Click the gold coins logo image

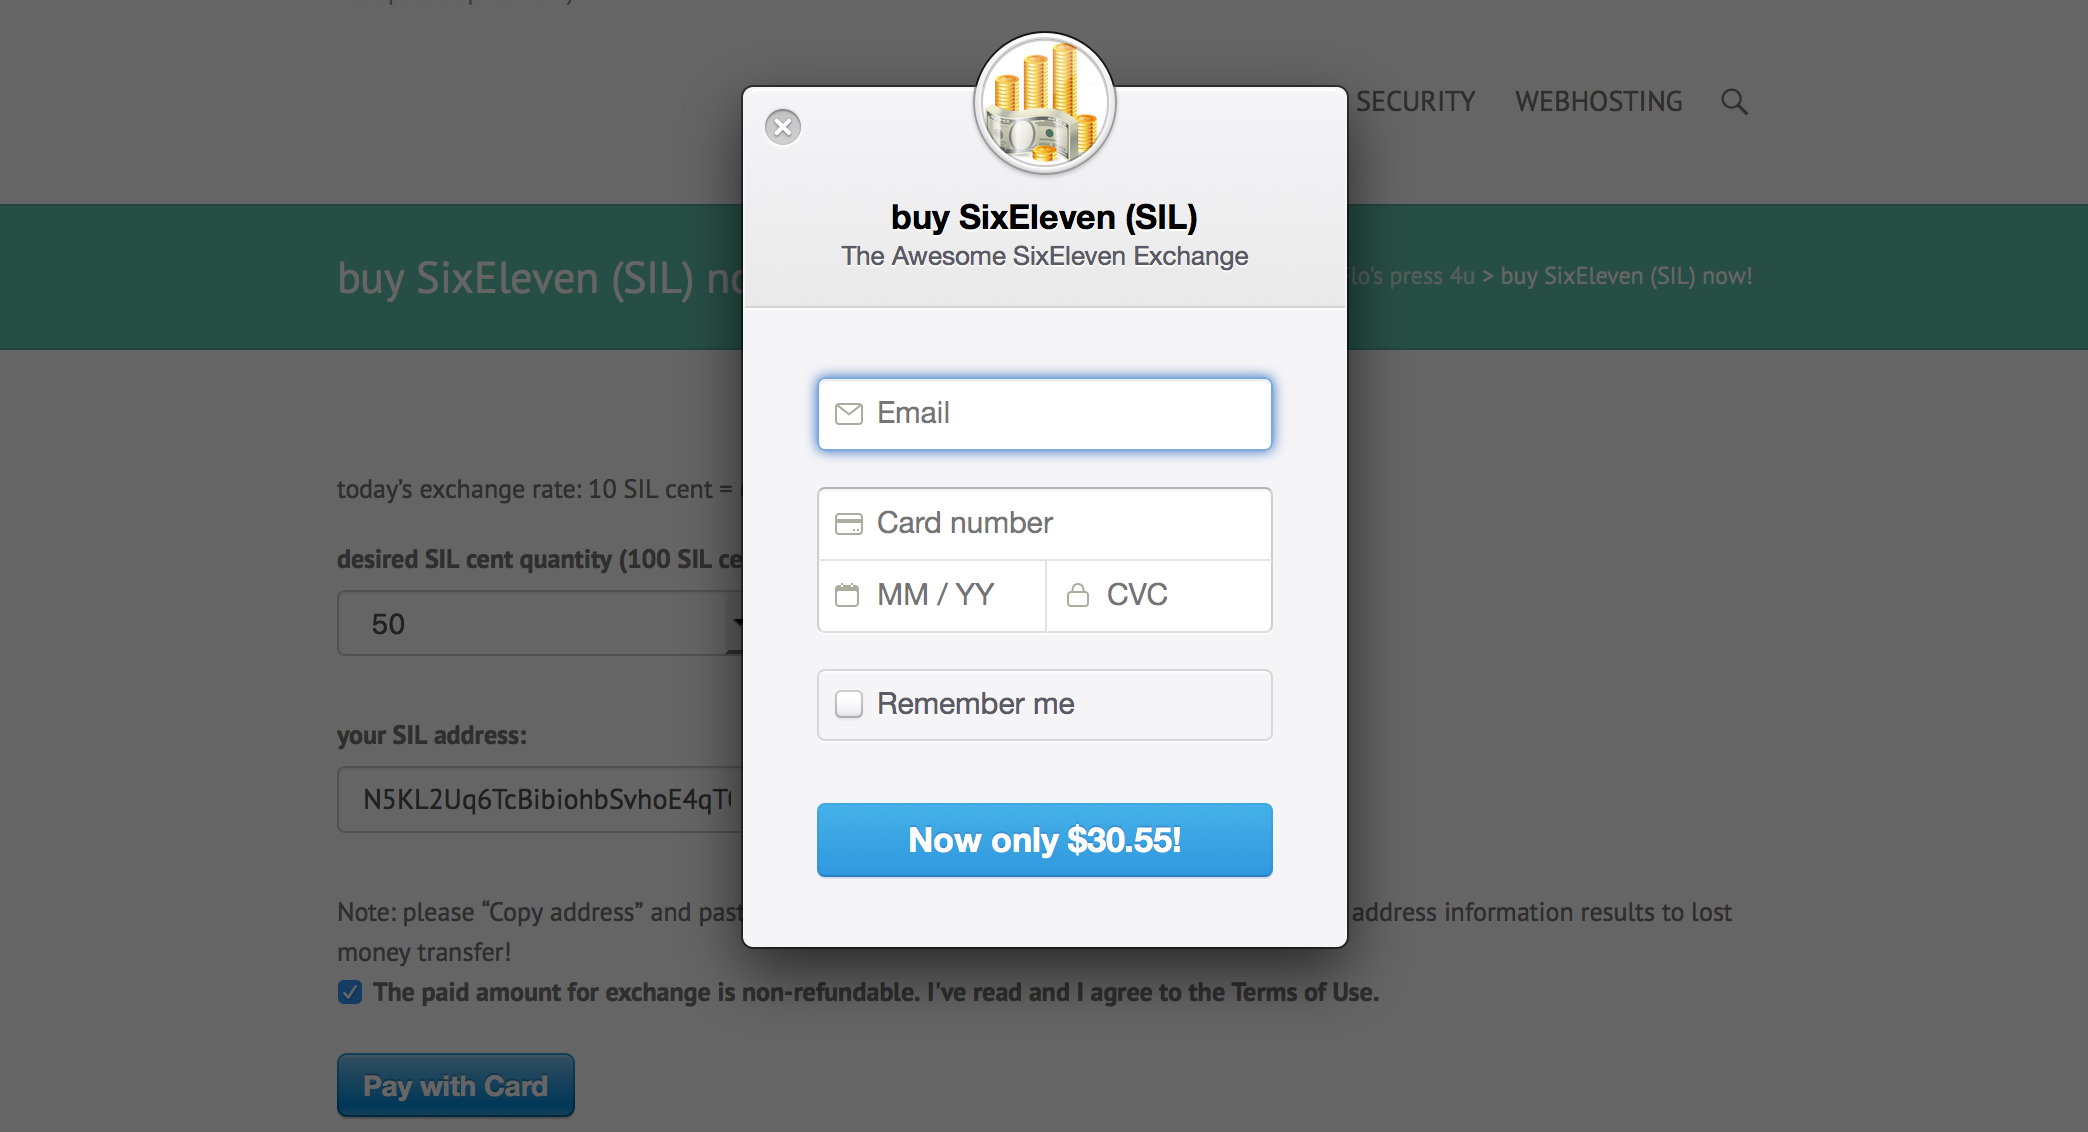tap(1044, 104)
